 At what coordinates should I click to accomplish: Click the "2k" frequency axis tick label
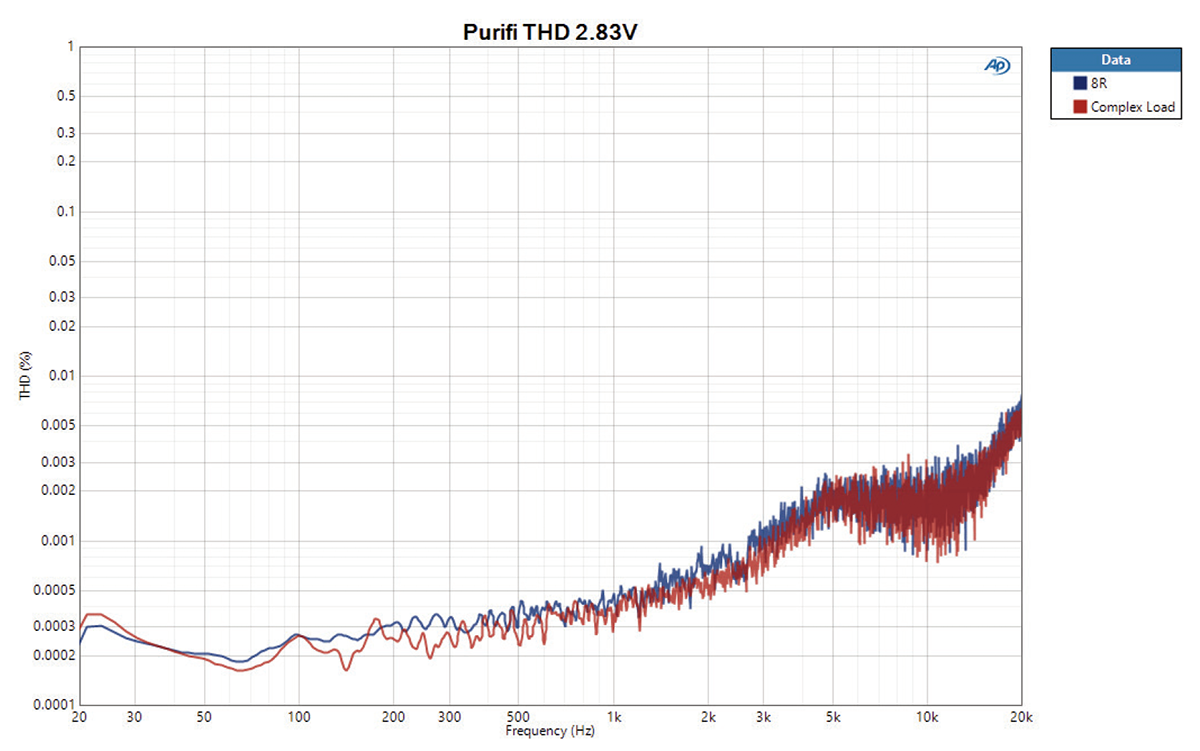click(x=708, y=717)
